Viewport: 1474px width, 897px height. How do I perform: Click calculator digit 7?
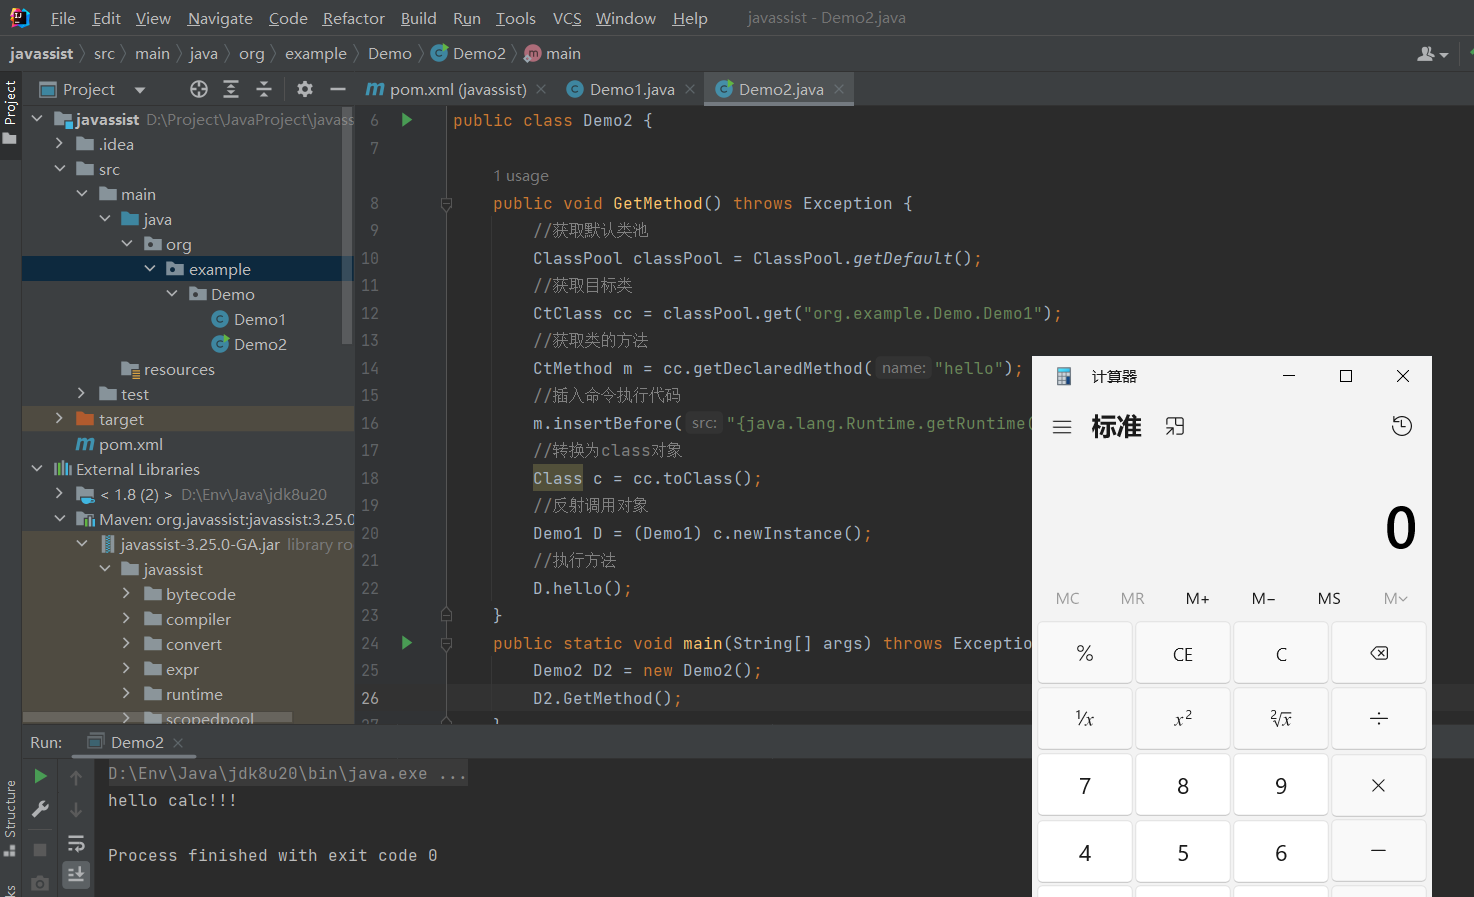tap(1085, 786)
